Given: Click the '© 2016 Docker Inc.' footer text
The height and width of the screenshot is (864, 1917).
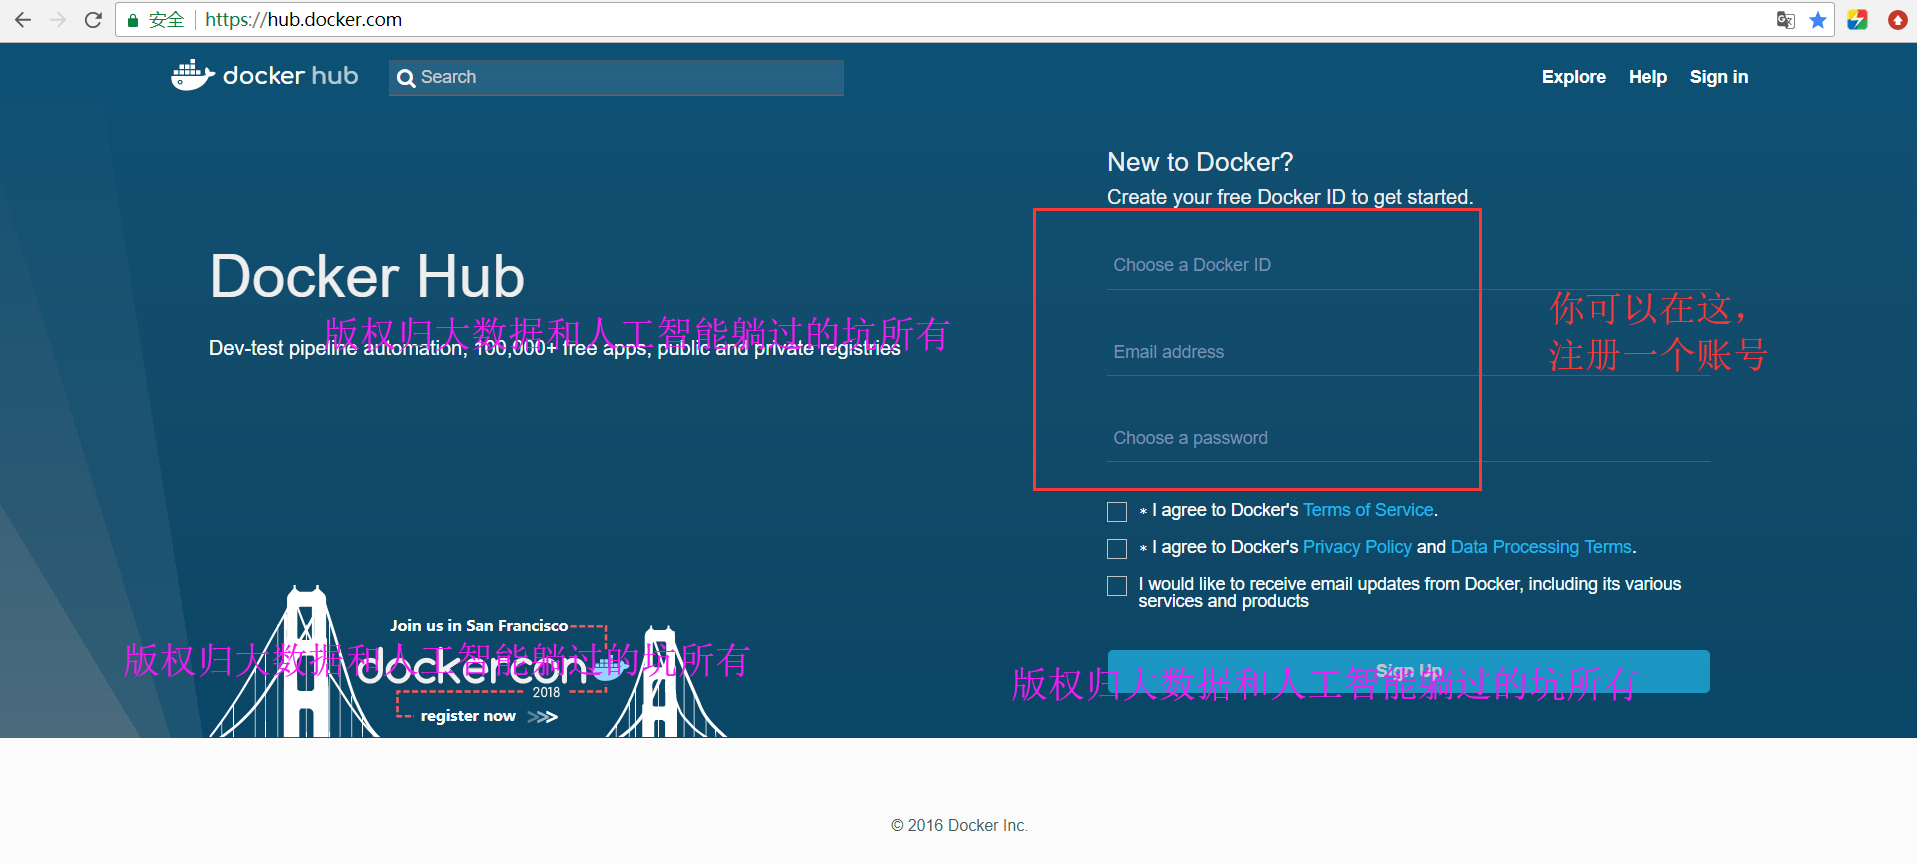Looking at the screenshot, I should click(x=959, y=825).
